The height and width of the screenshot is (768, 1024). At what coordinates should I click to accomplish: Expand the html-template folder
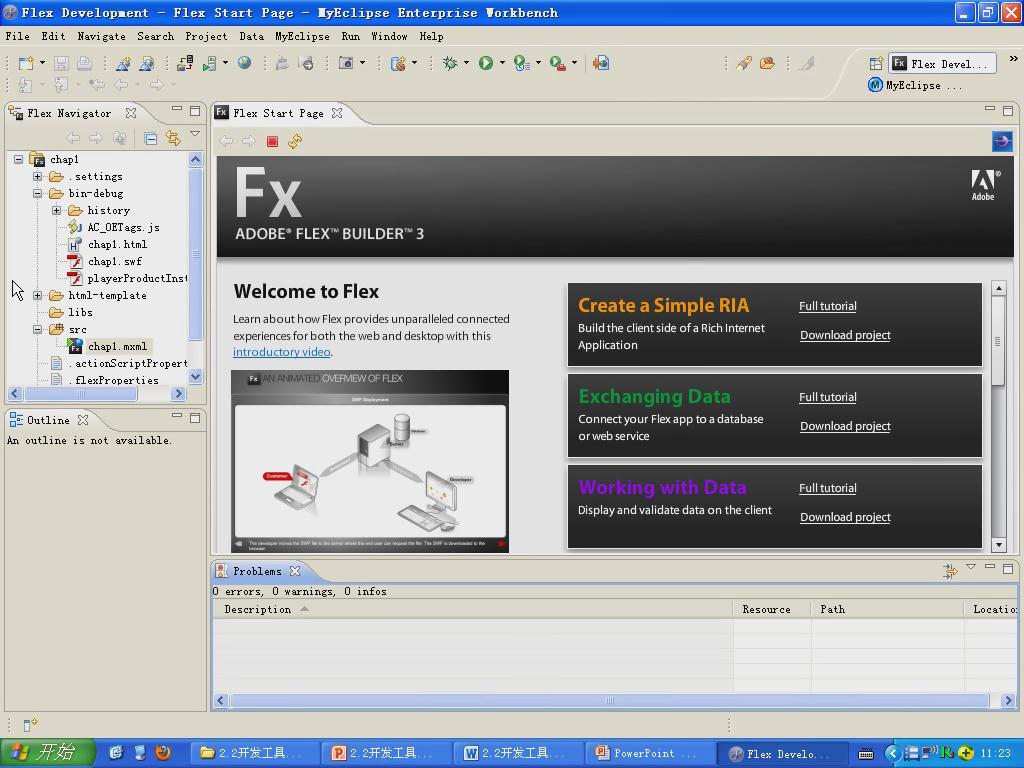[37, 295]
